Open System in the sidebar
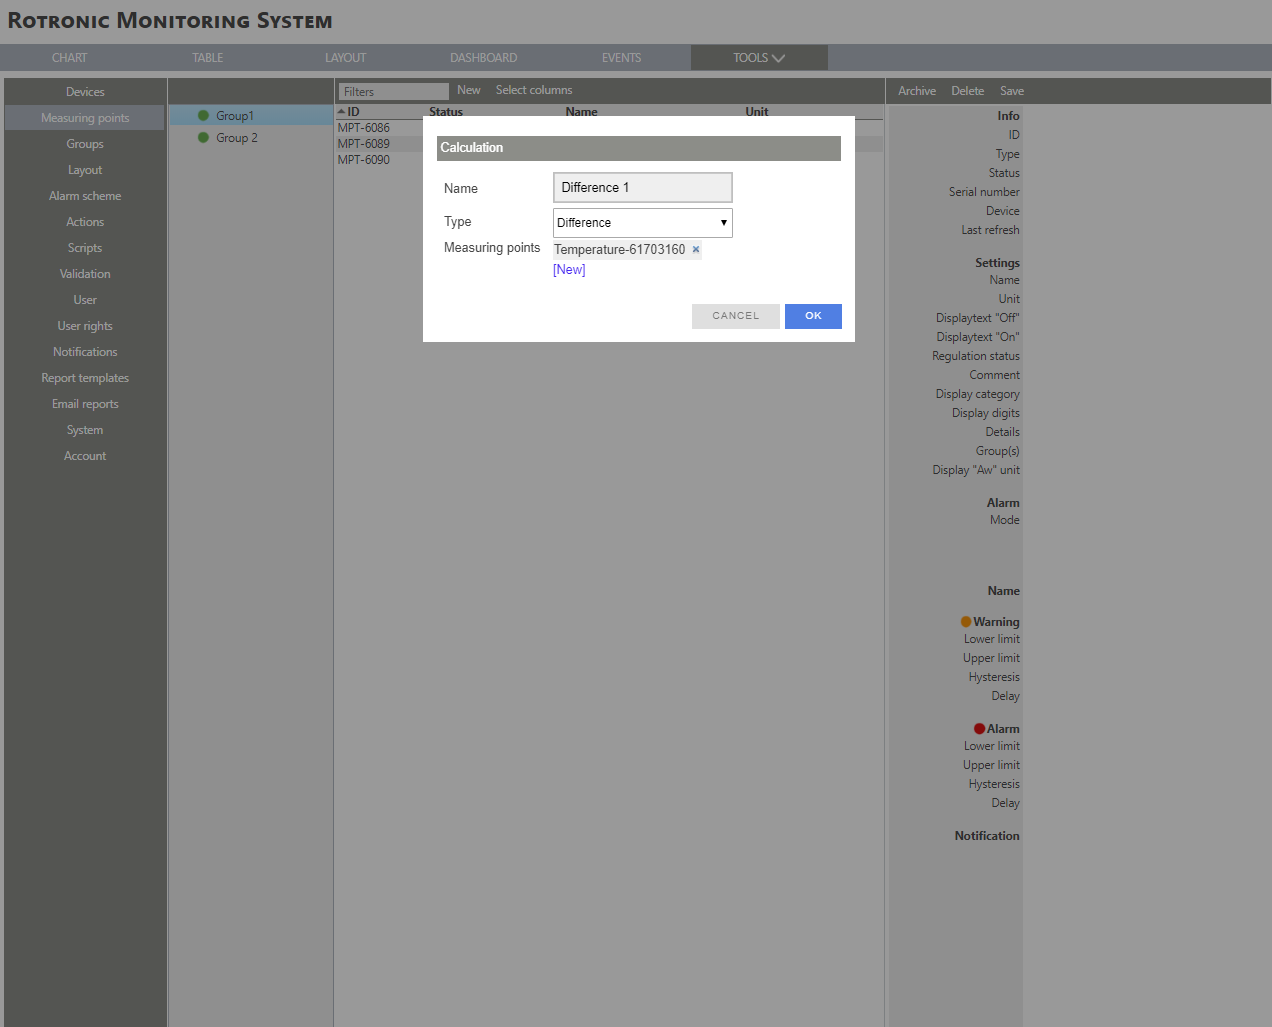Image resolution: width=1272 pixels, height=1027 pixels. pos(85,430)
